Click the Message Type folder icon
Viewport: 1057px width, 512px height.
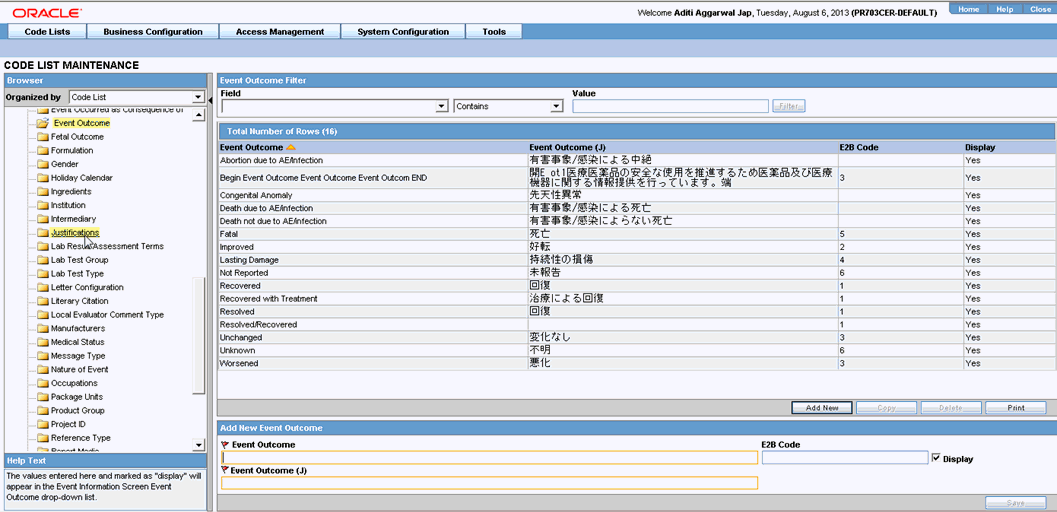point(42,356)
